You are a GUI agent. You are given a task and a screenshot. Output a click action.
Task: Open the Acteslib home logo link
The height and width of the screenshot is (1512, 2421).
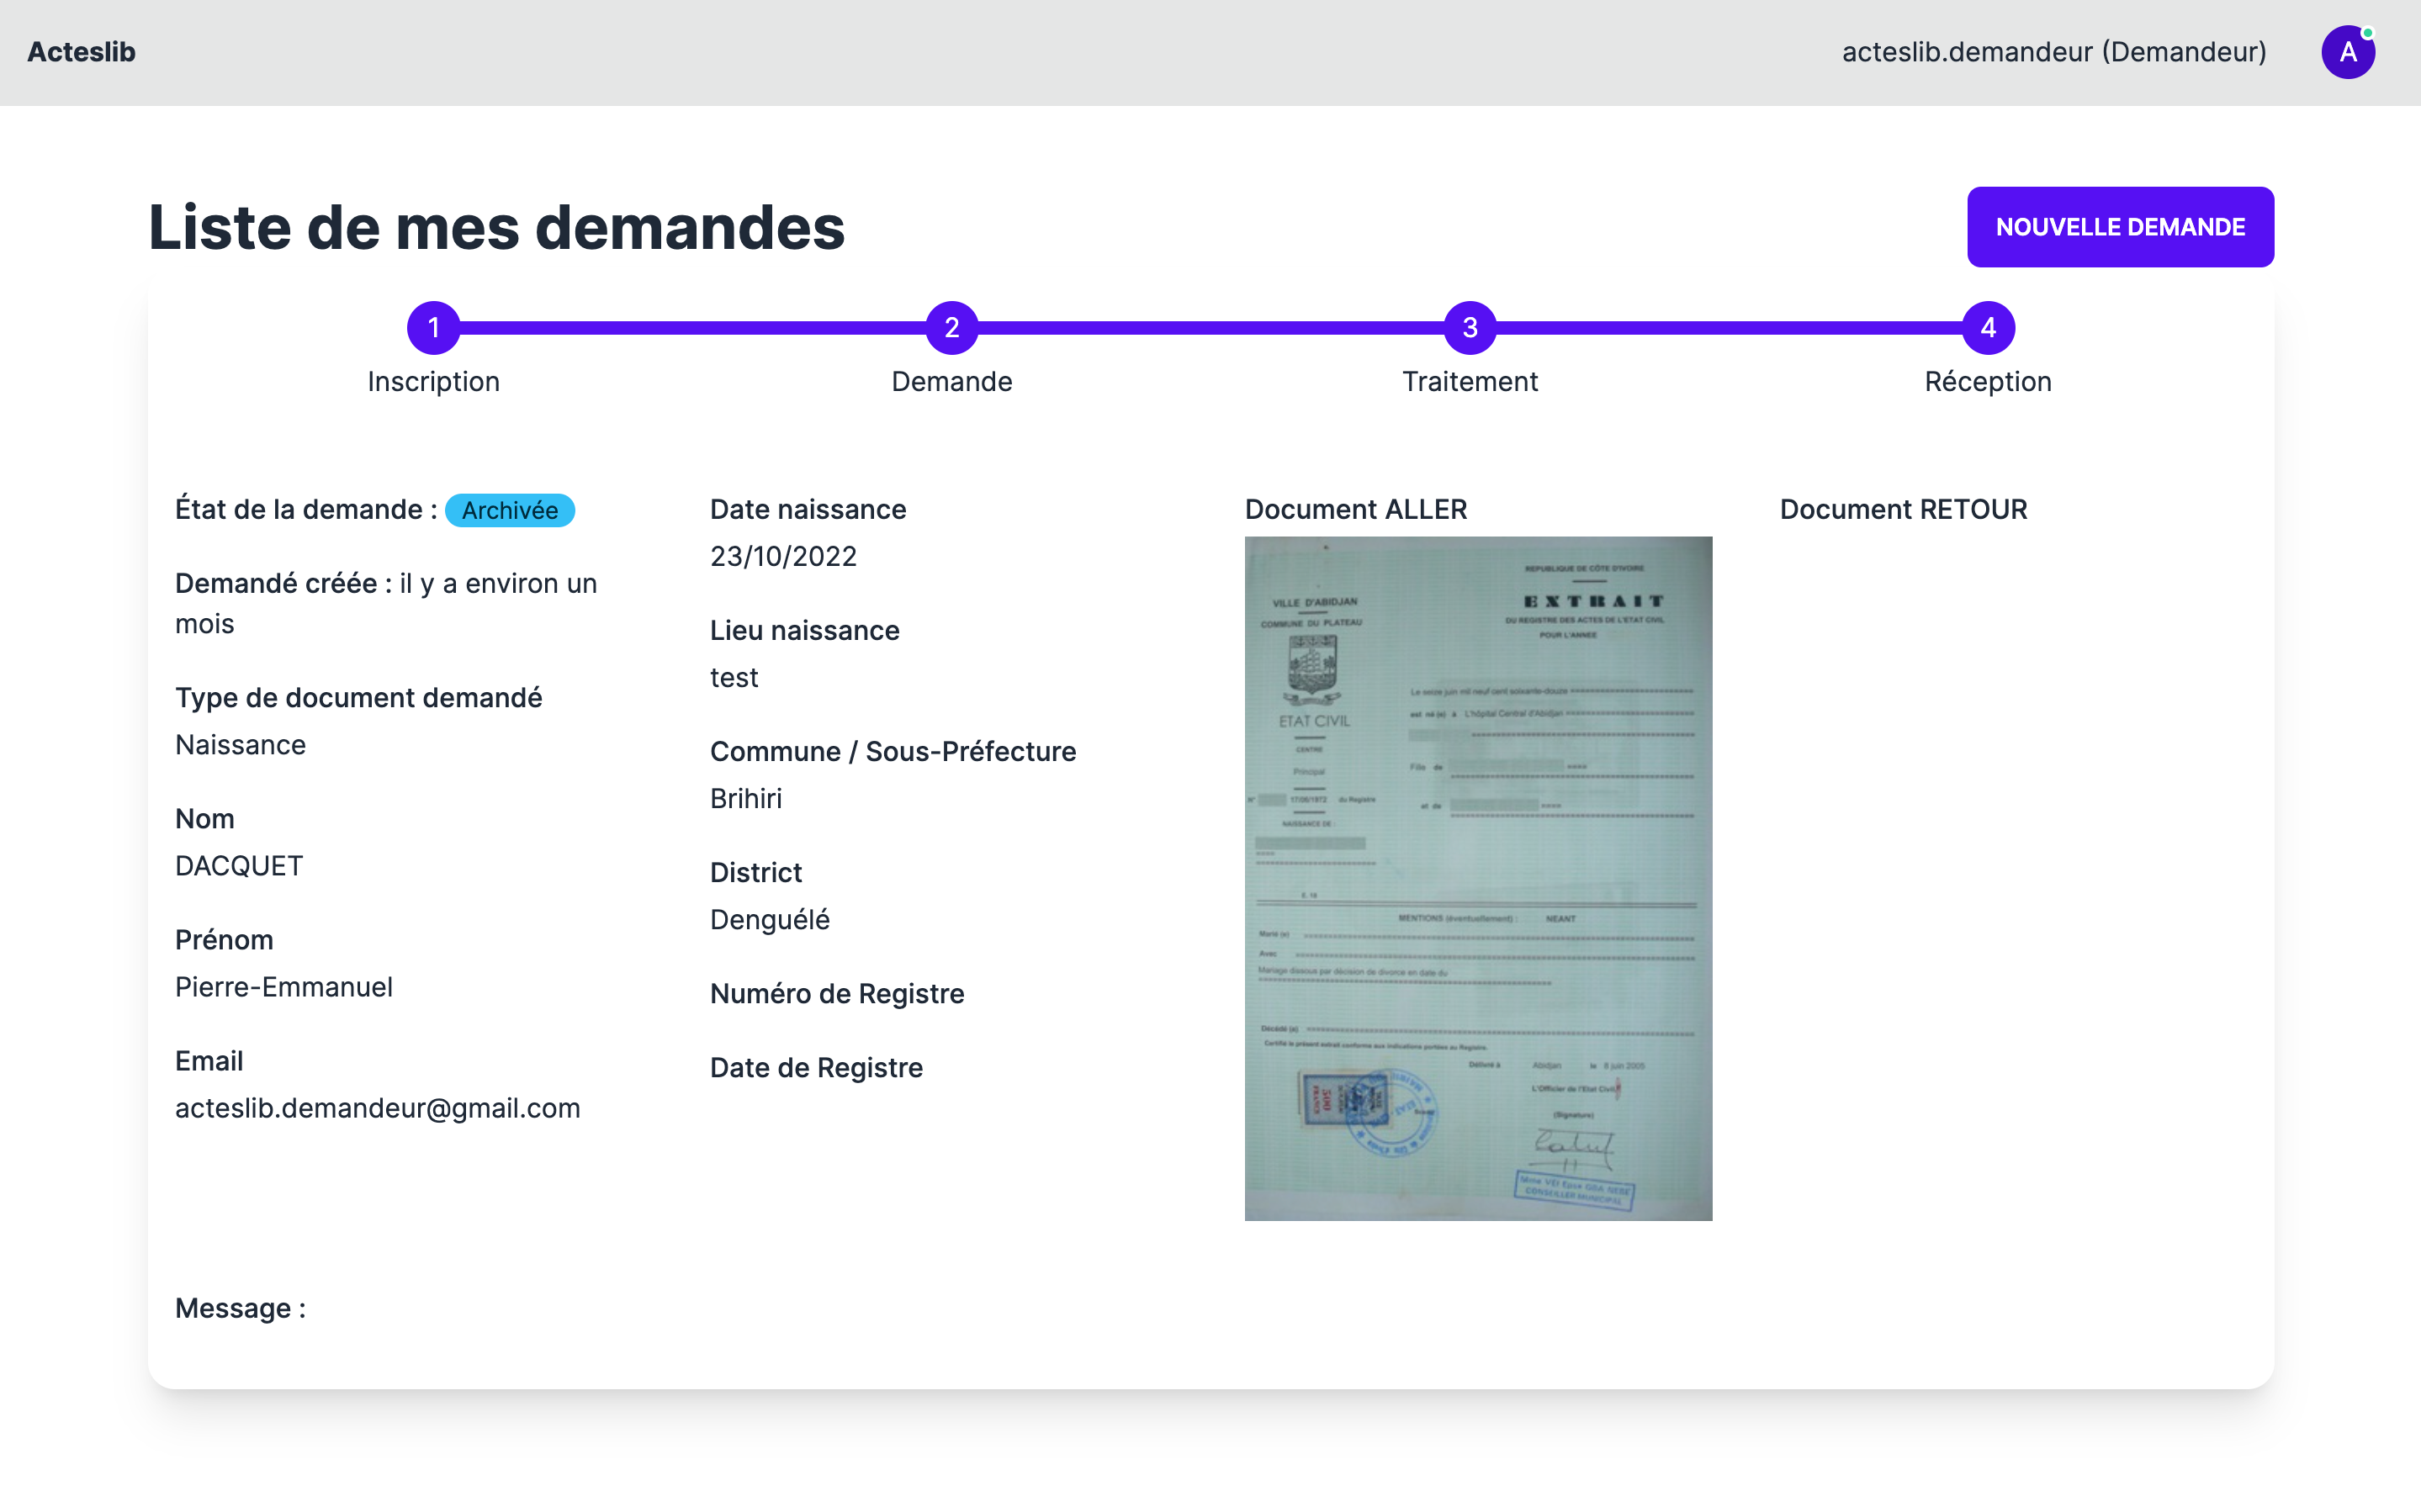[81, 52]
